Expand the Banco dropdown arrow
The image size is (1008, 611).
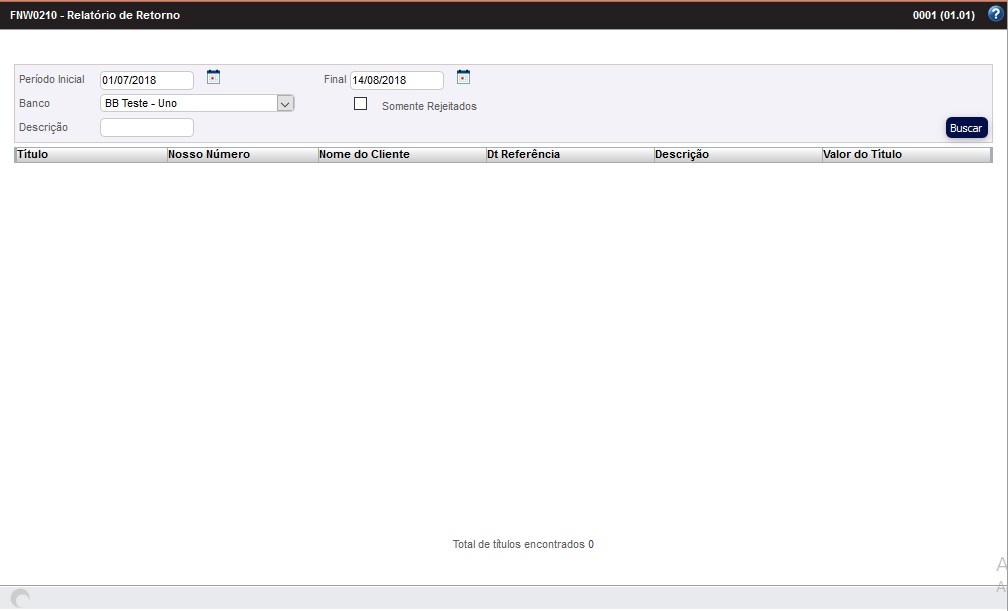click(285, 103)
